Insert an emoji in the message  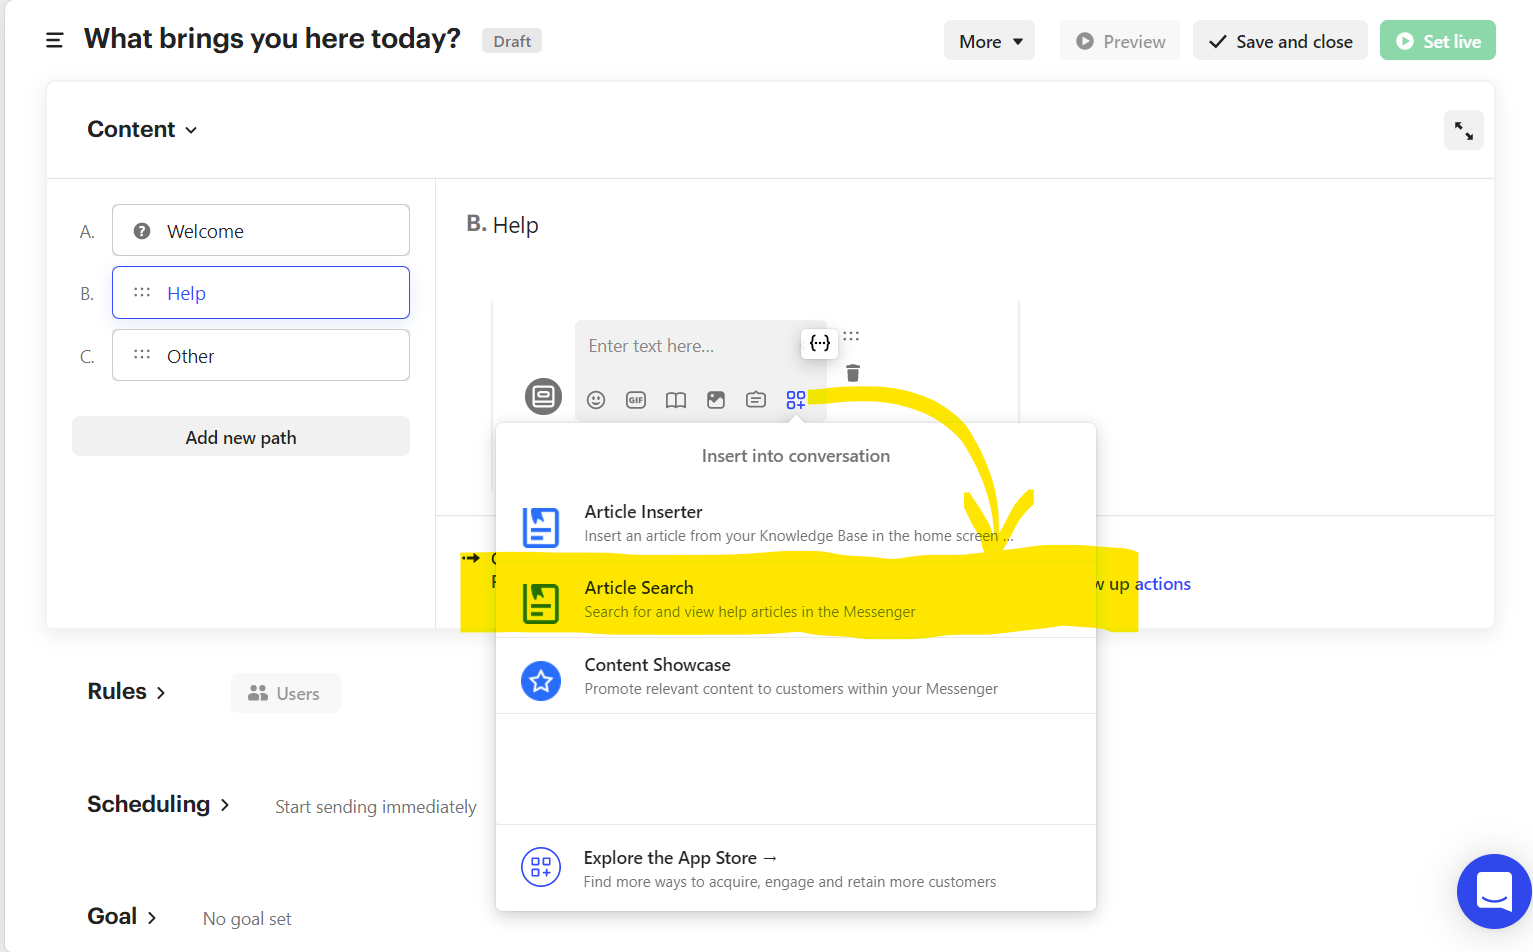(x=596, y=400)
